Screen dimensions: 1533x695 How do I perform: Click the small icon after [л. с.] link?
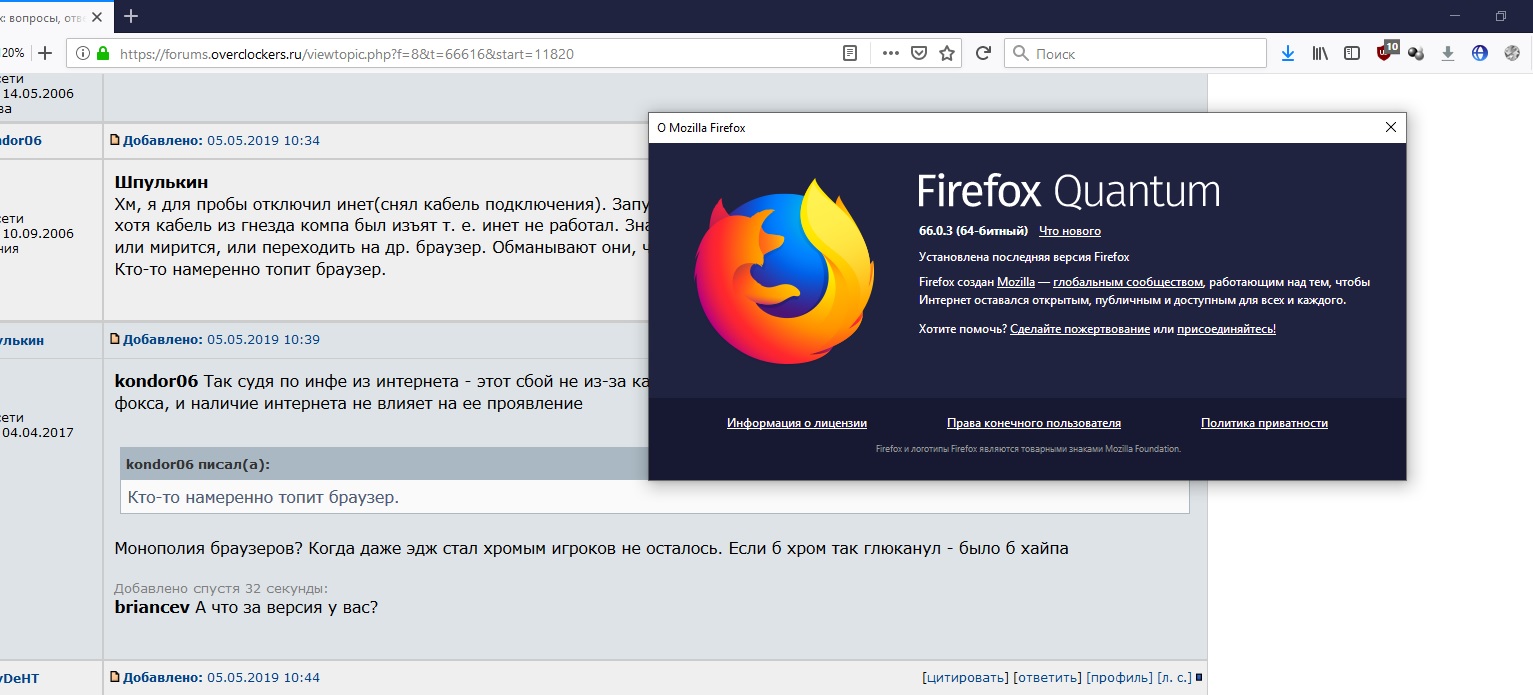(1199, 678)
